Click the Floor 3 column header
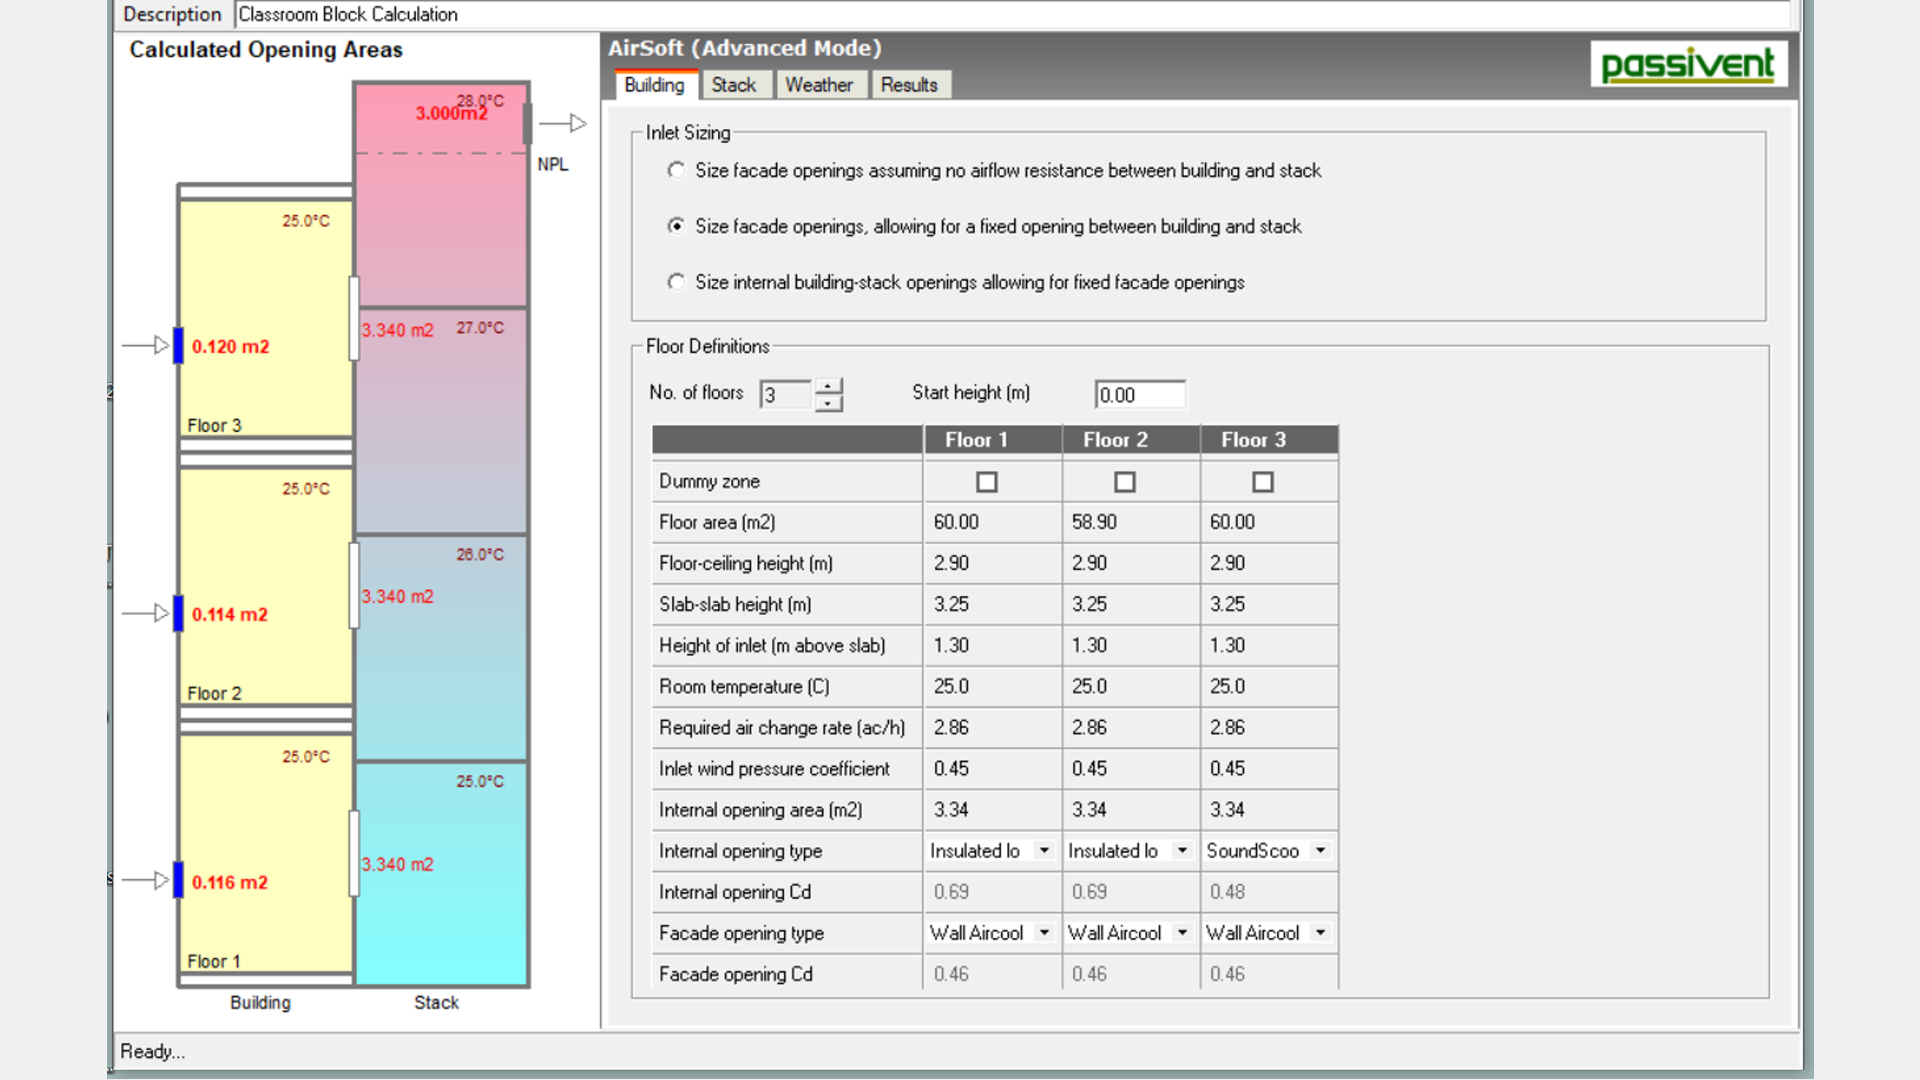 tap(1269, 440)
